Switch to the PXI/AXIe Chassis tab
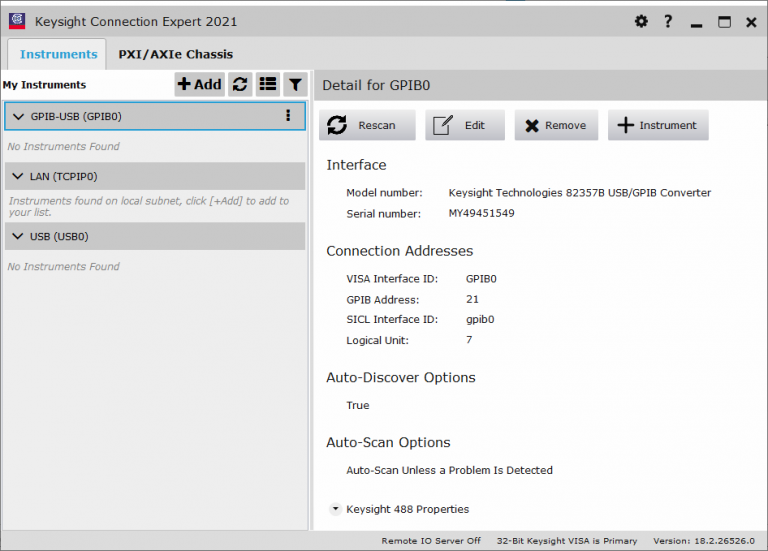768x551 pixels. 175,54
